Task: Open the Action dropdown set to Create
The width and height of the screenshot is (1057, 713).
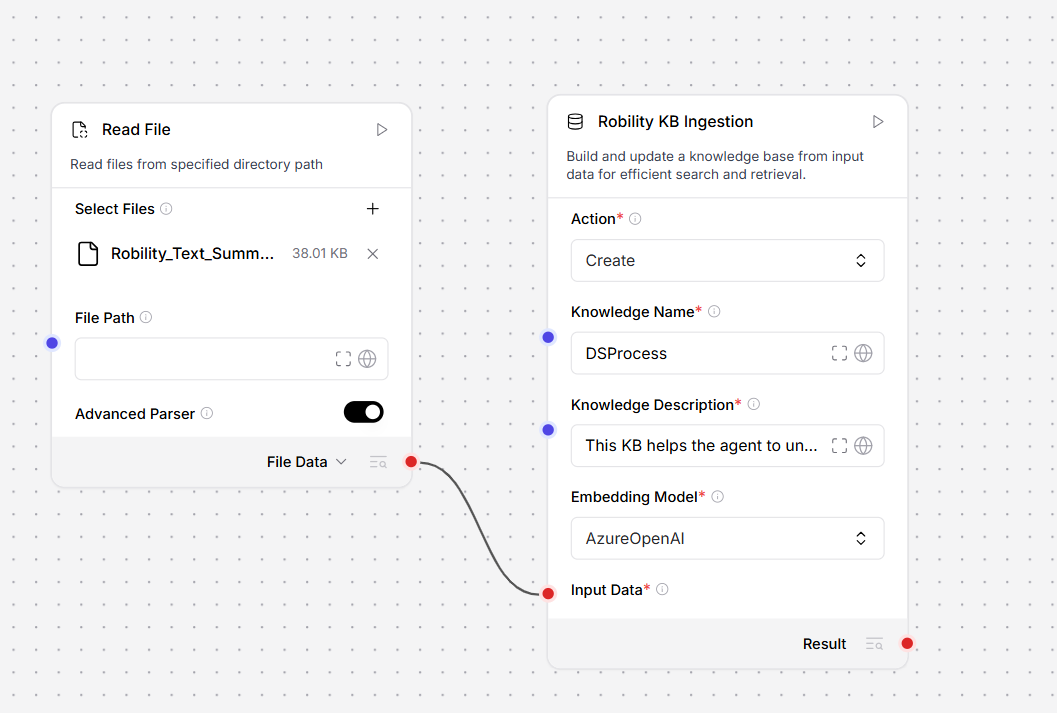Action: point(727,261)
